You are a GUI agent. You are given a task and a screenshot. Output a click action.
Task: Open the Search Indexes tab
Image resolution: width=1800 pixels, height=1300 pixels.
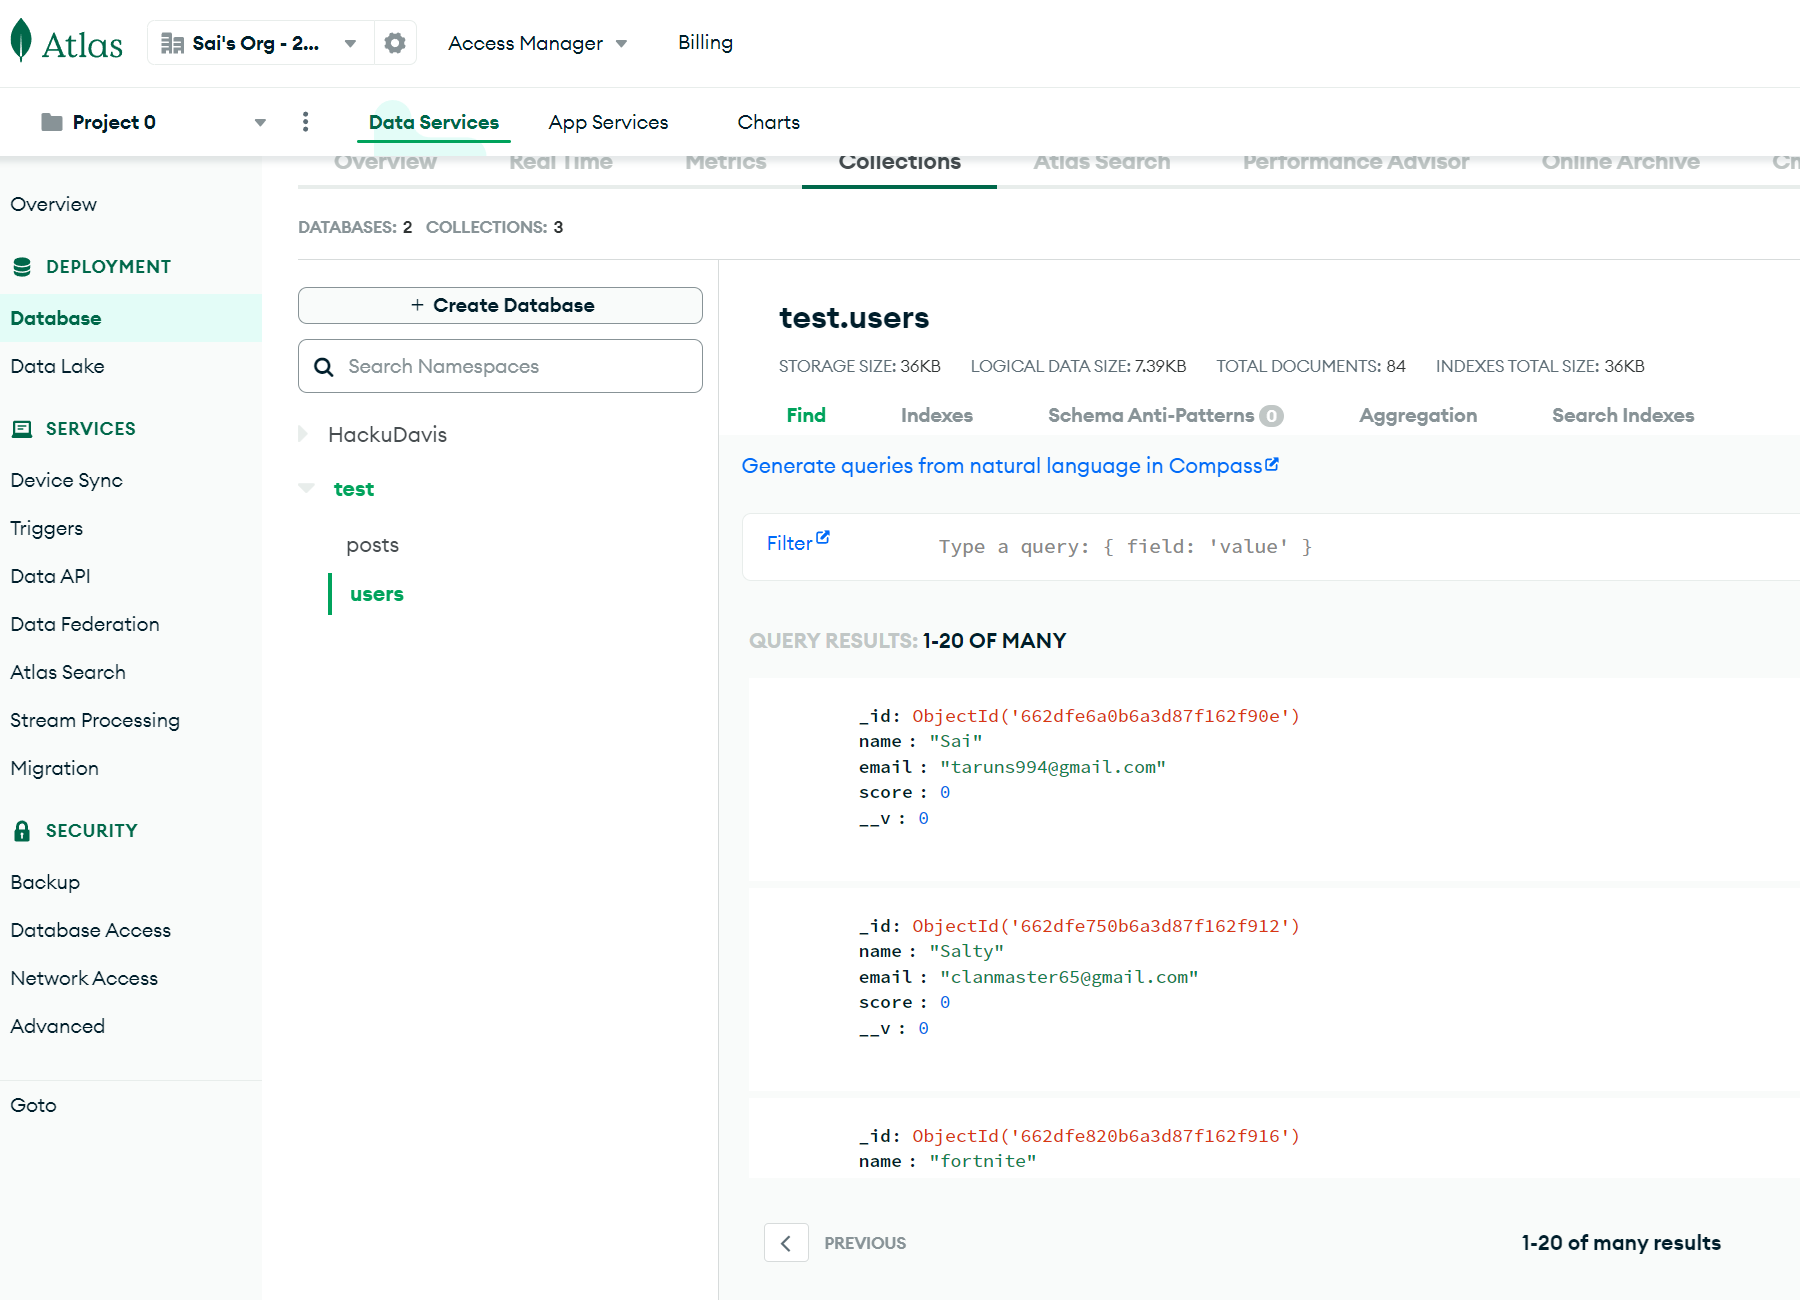pos(1622,415)
